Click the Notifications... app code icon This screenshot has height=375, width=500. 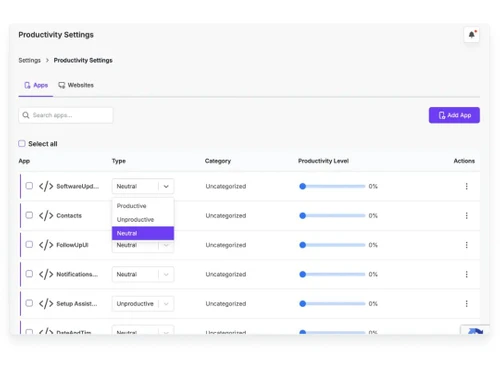click(x=46, y=274)
